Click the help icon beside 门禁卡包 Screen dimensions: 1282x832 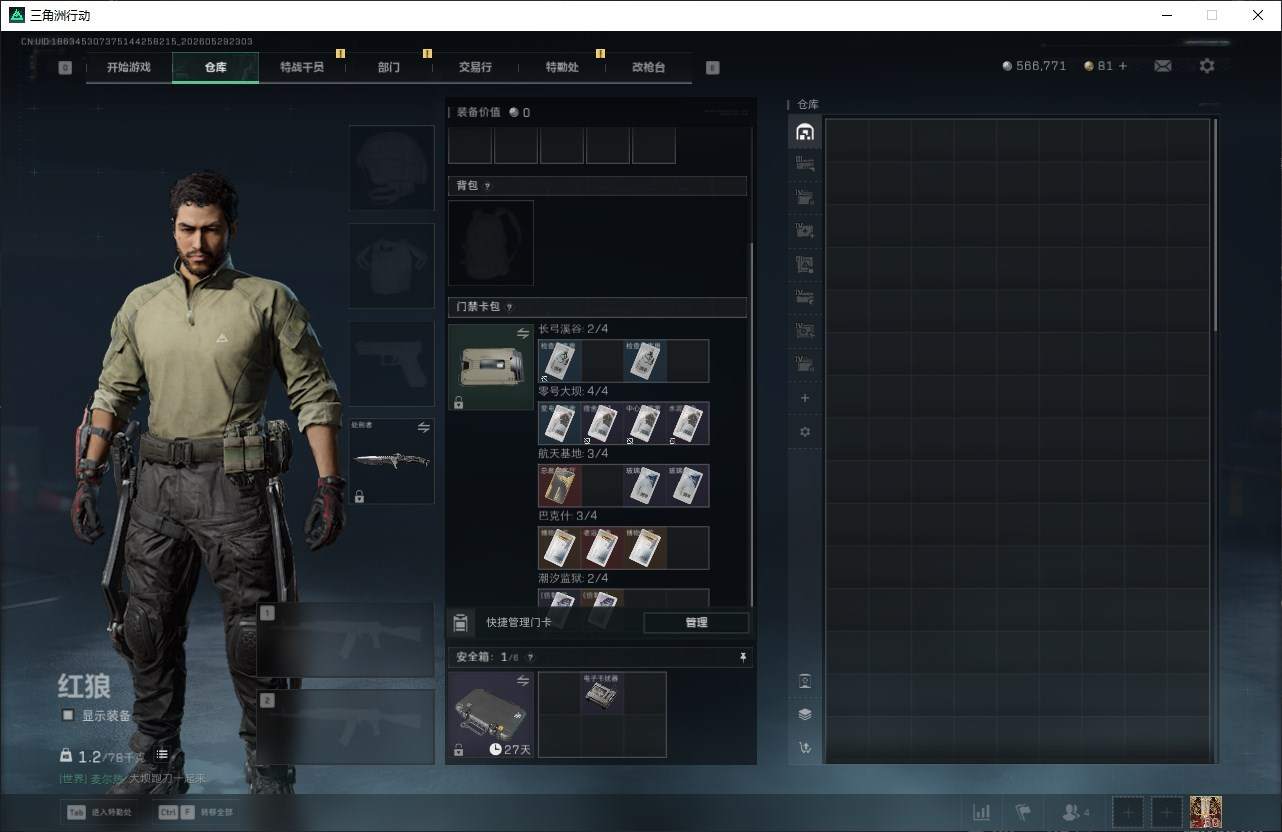[509, 307]
